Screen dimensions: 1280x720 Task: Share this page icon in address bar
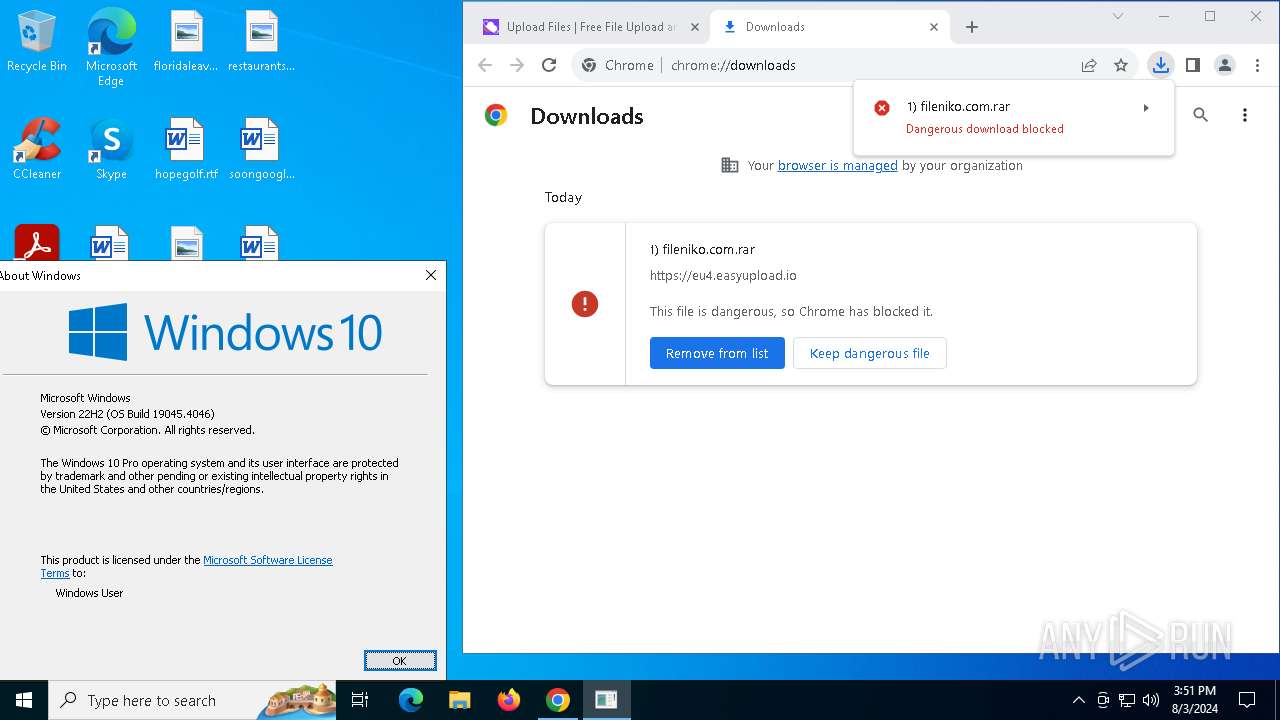[1089, 65]
